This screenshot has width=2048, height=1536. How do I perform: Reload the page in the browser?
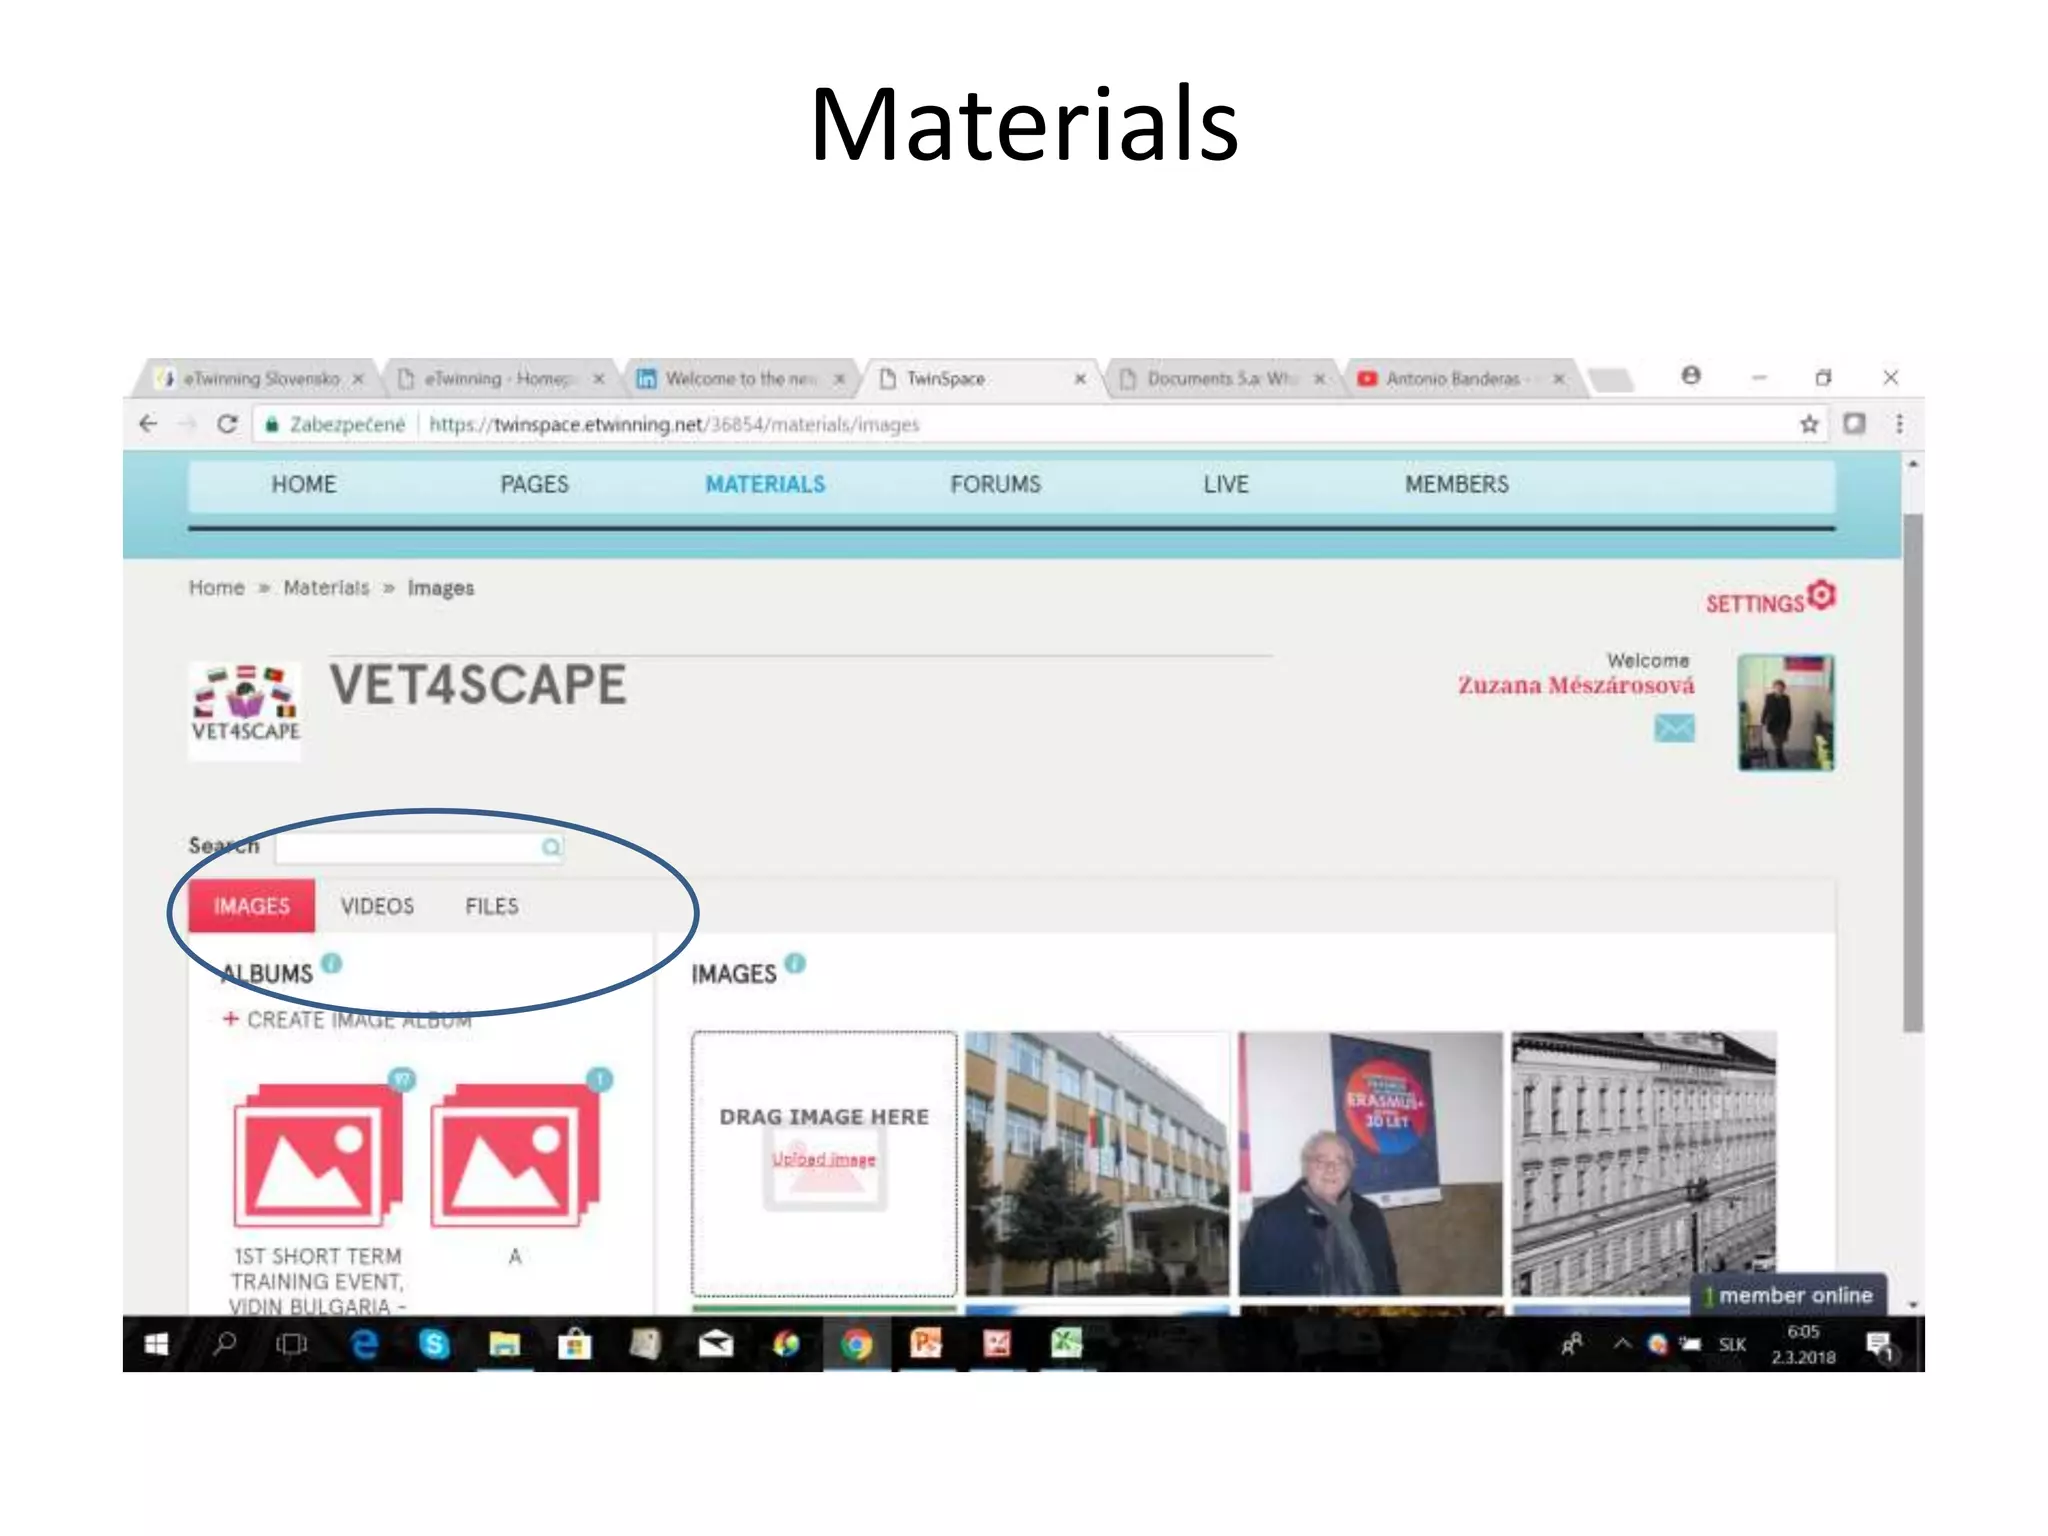227,424
